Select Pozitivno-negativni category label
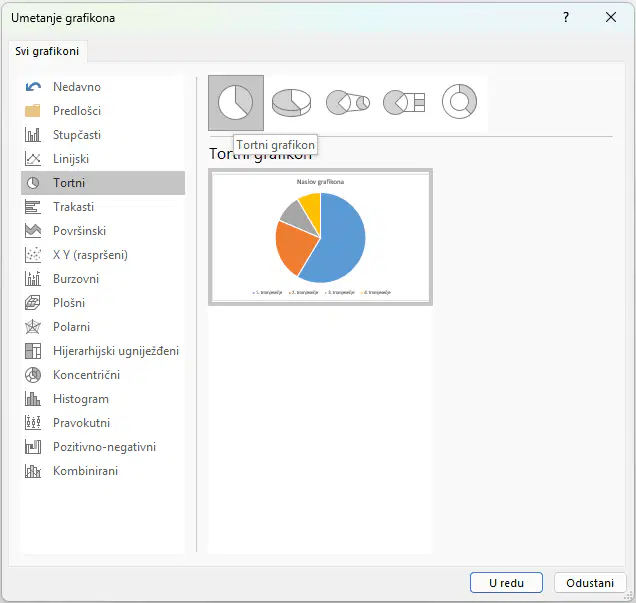The width and height of the screenshot is (636, 603). click(x=104, y=446)
